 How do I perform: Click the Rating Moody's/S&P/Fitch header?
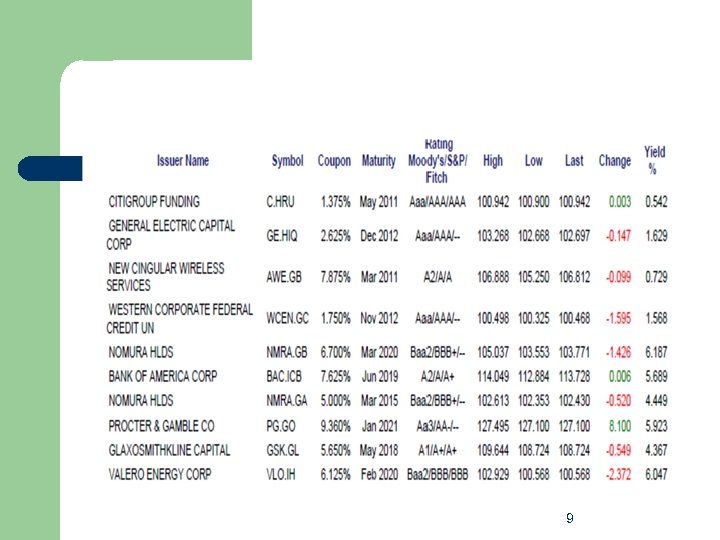coord(437,161)
